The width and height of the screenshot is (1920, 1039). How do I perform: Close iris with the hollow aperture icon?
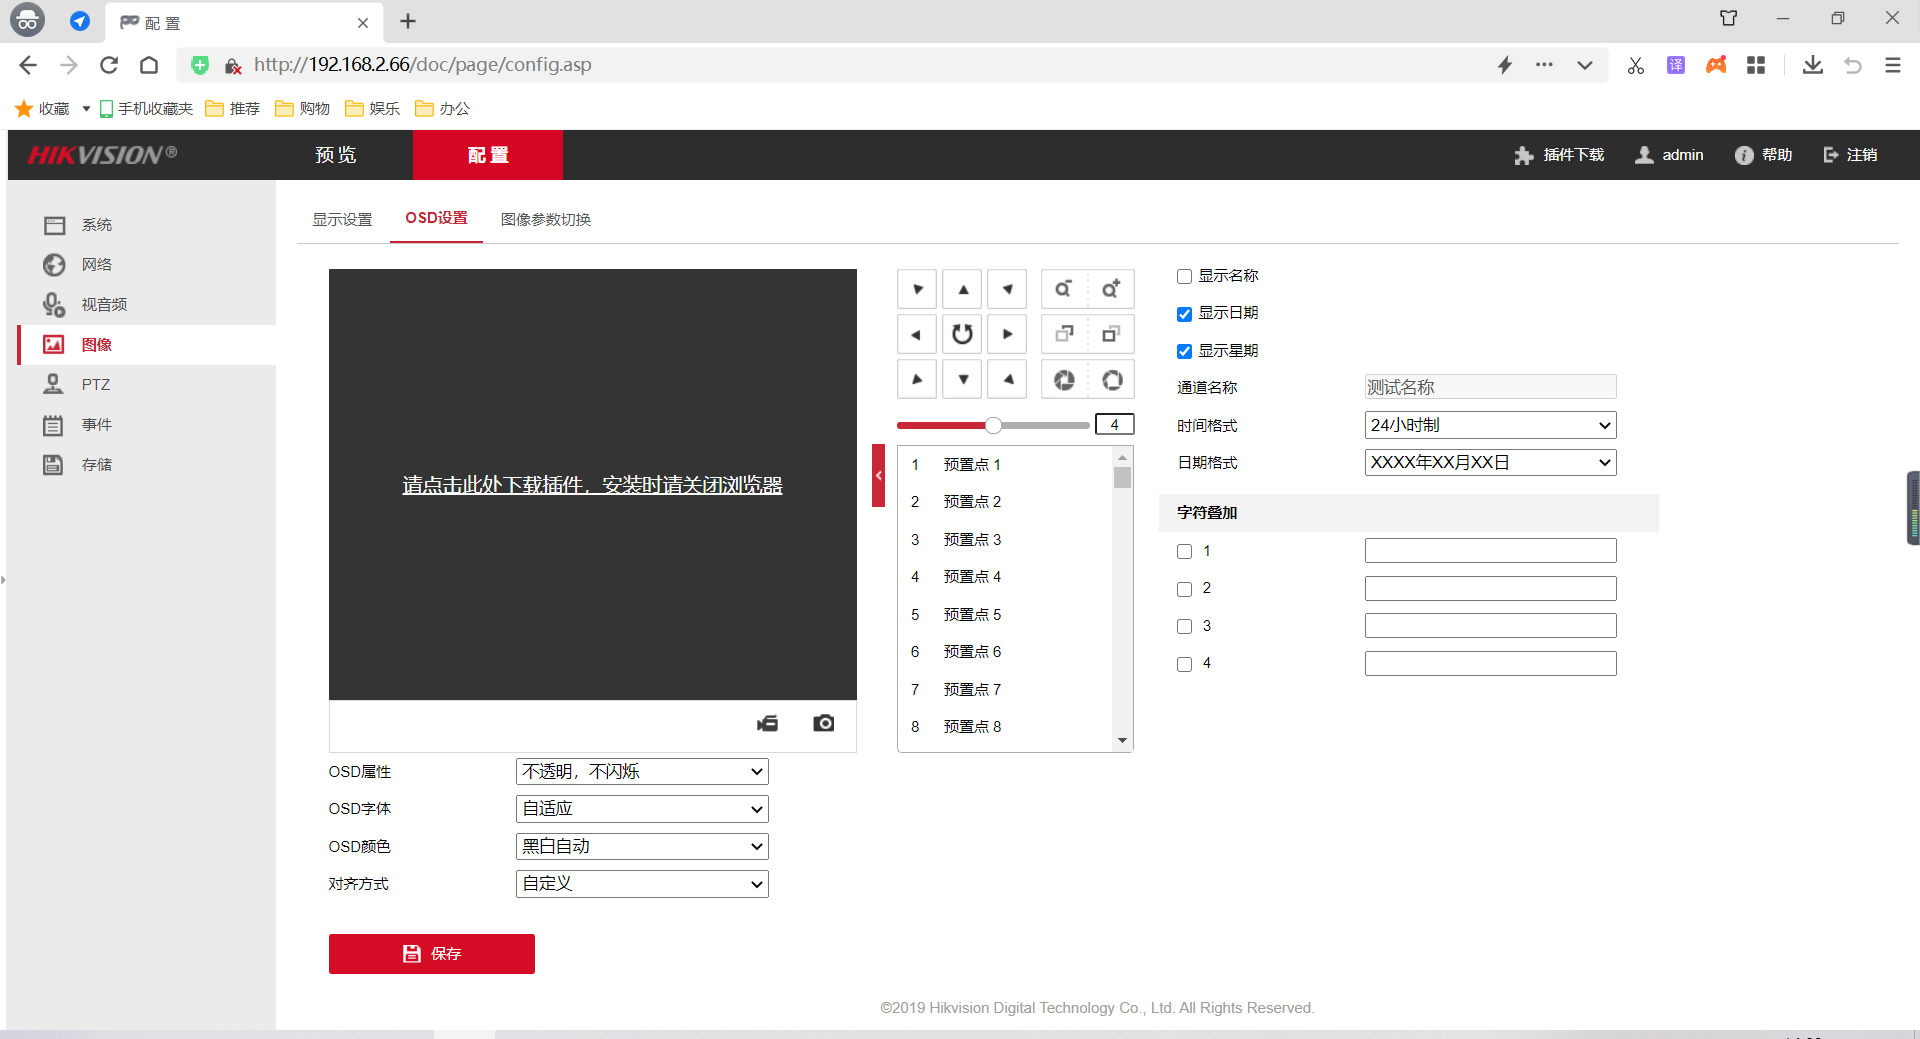[1111, 380]
